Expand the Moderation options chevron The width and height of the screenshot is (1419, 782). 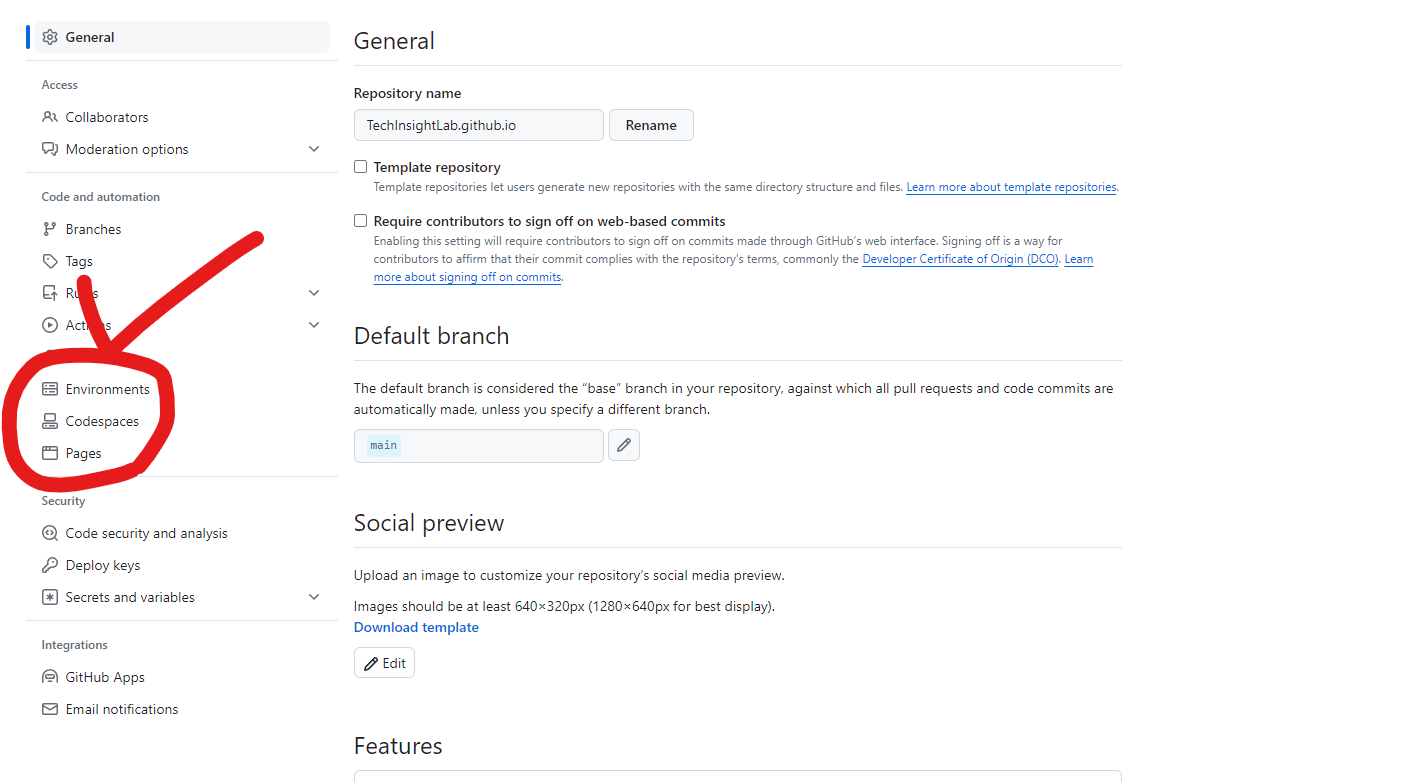pos(314,149)
